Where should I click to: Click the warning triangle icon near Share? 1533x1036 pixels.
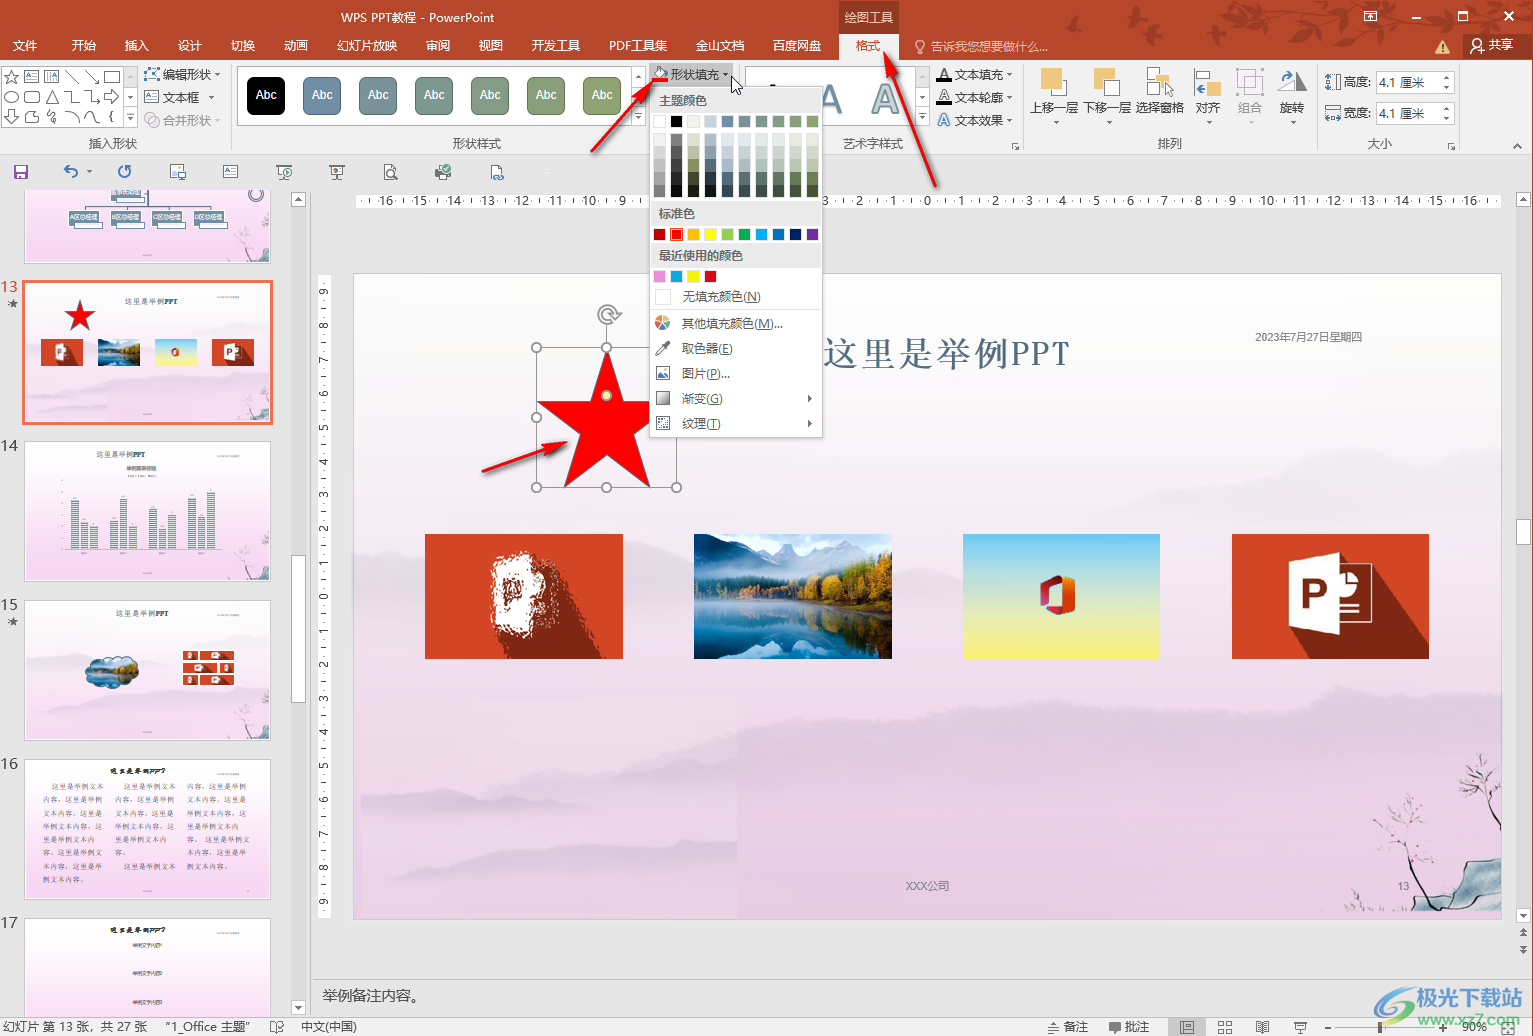pos(1442,47)
